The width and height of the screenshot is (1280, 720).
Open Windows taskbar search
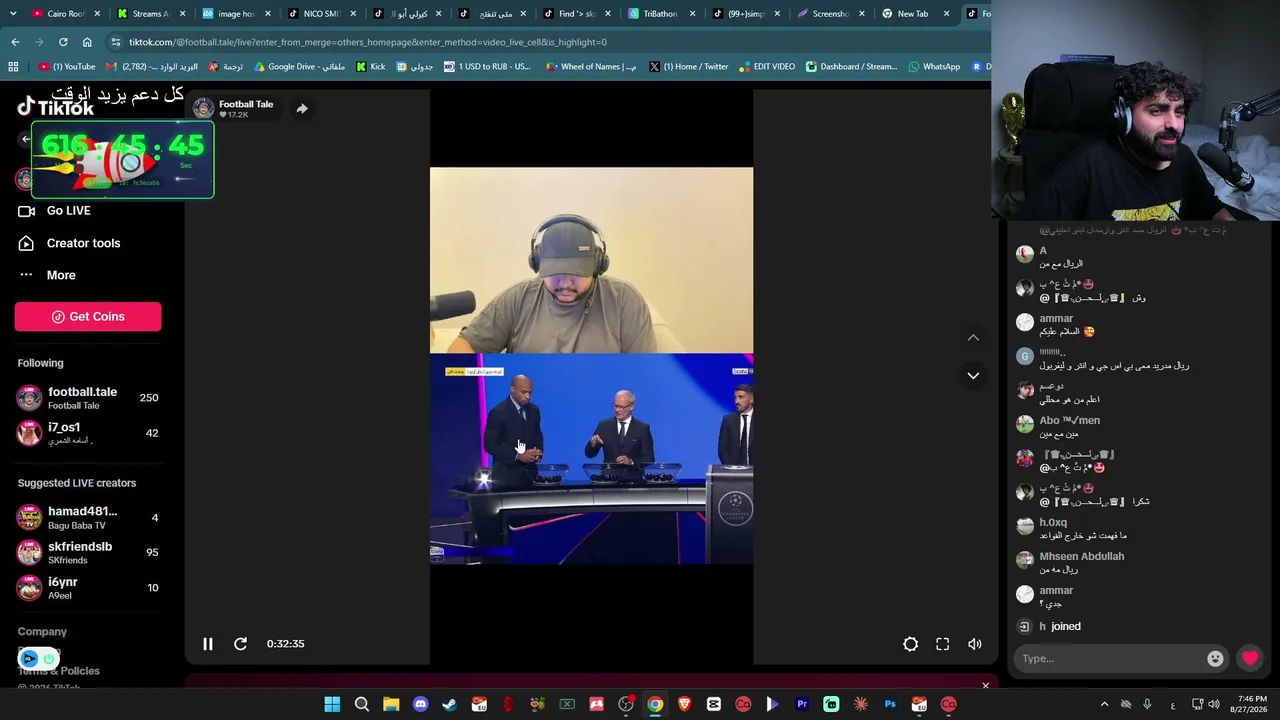pyautogui.click(x=362, y=705)
